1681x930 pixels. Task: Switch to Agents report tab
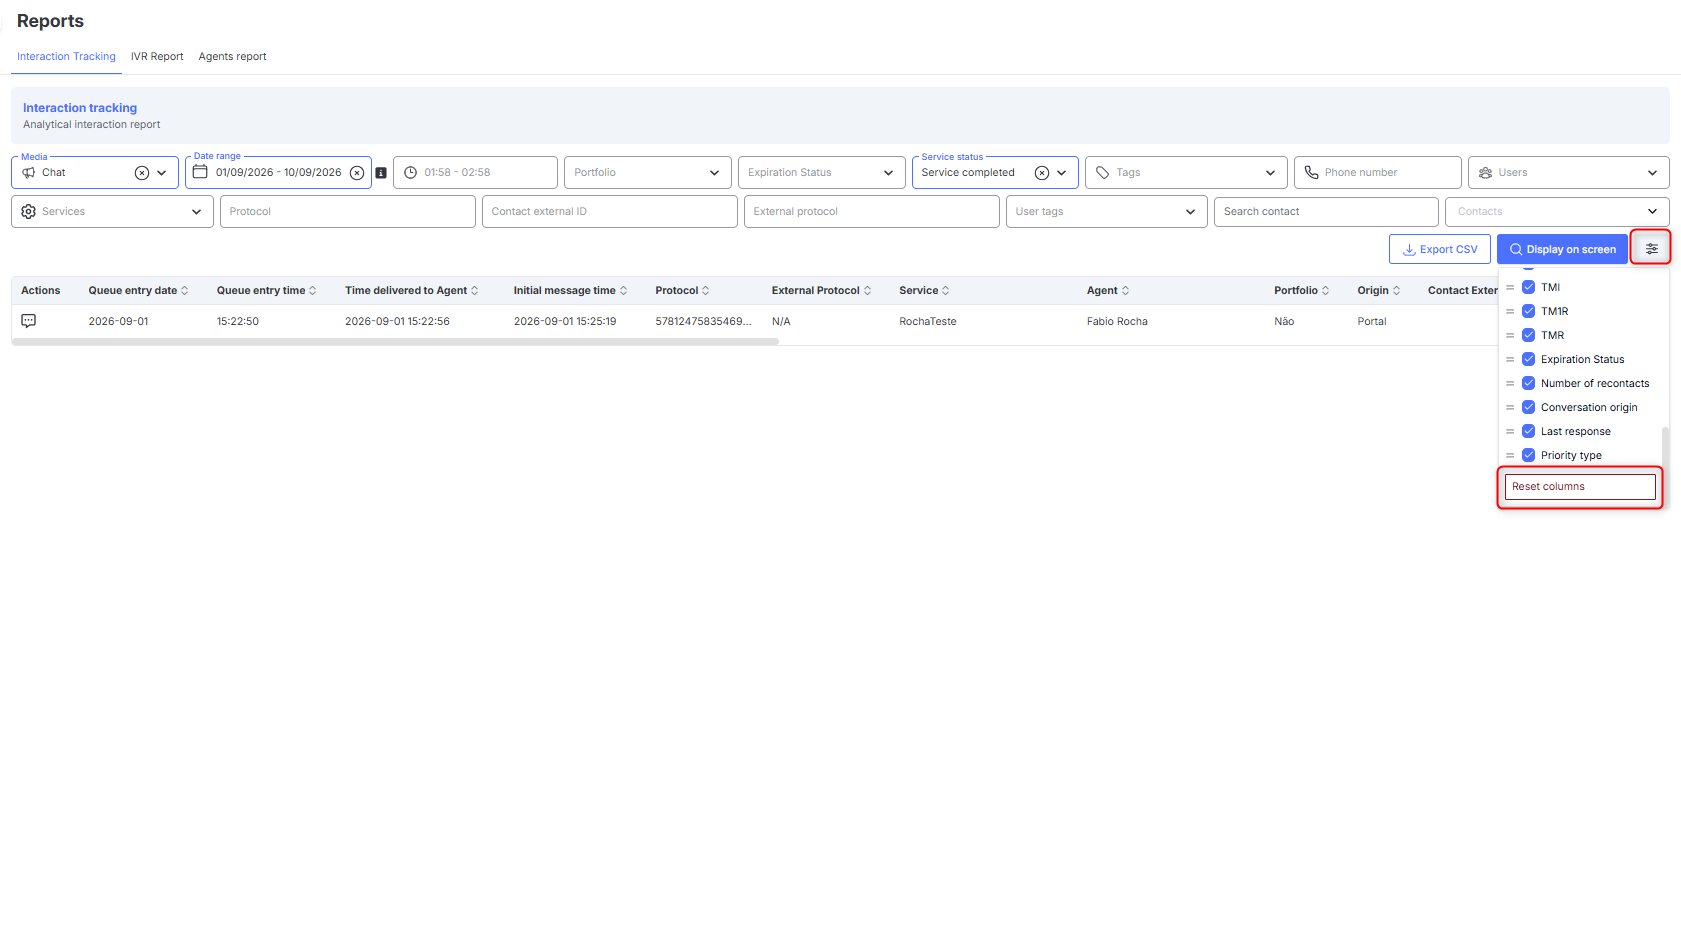coord(232,57)
